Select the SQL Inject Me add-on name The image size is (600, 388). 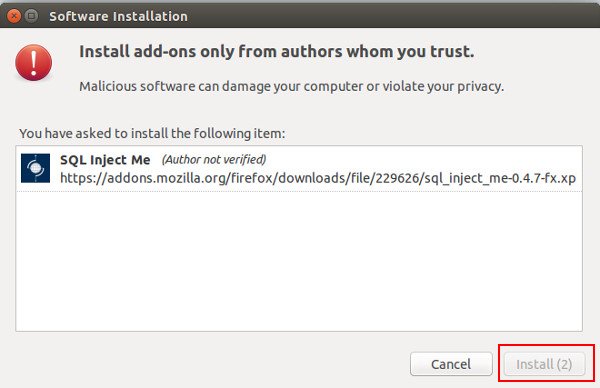105,160
